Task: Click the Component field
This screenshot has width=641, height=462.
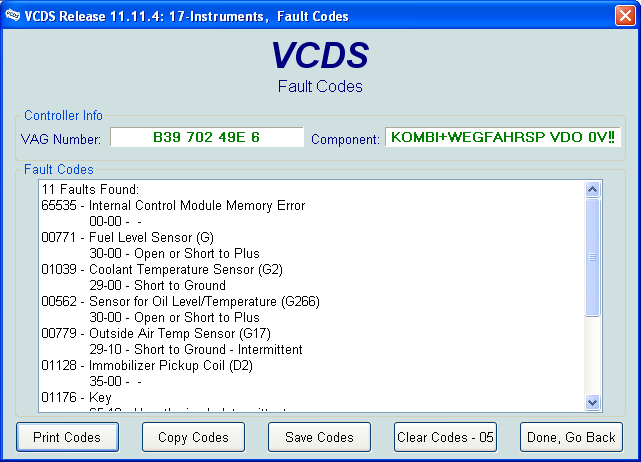Action: click(x=503, y=137)
